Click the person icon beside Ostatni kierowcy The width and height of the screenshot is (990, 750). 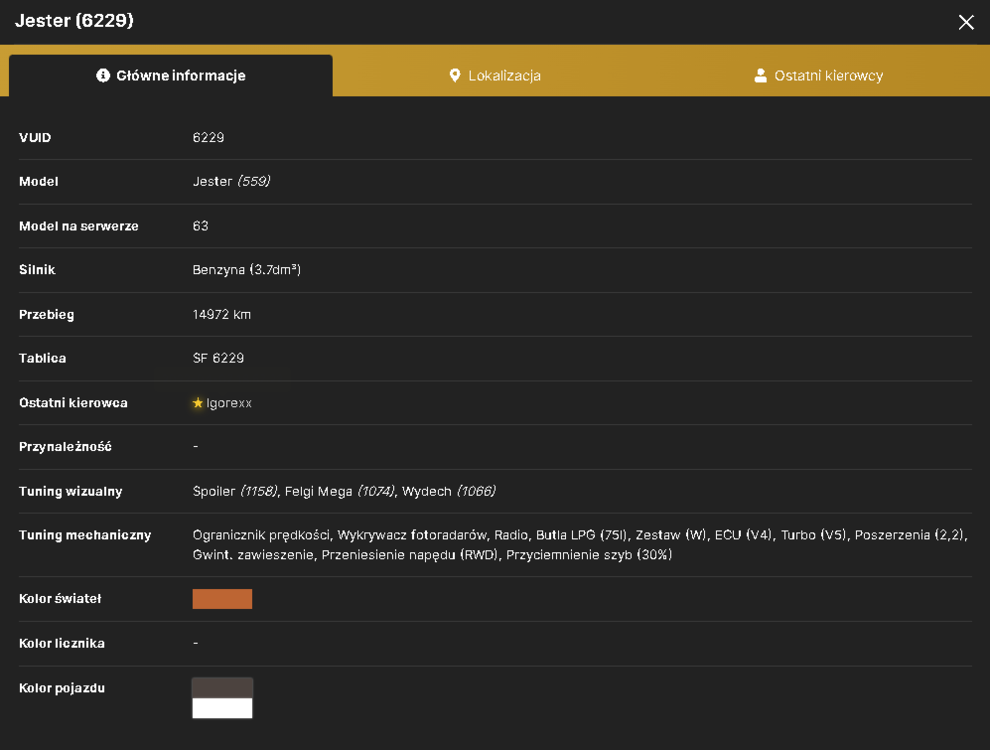pos(761,76)
